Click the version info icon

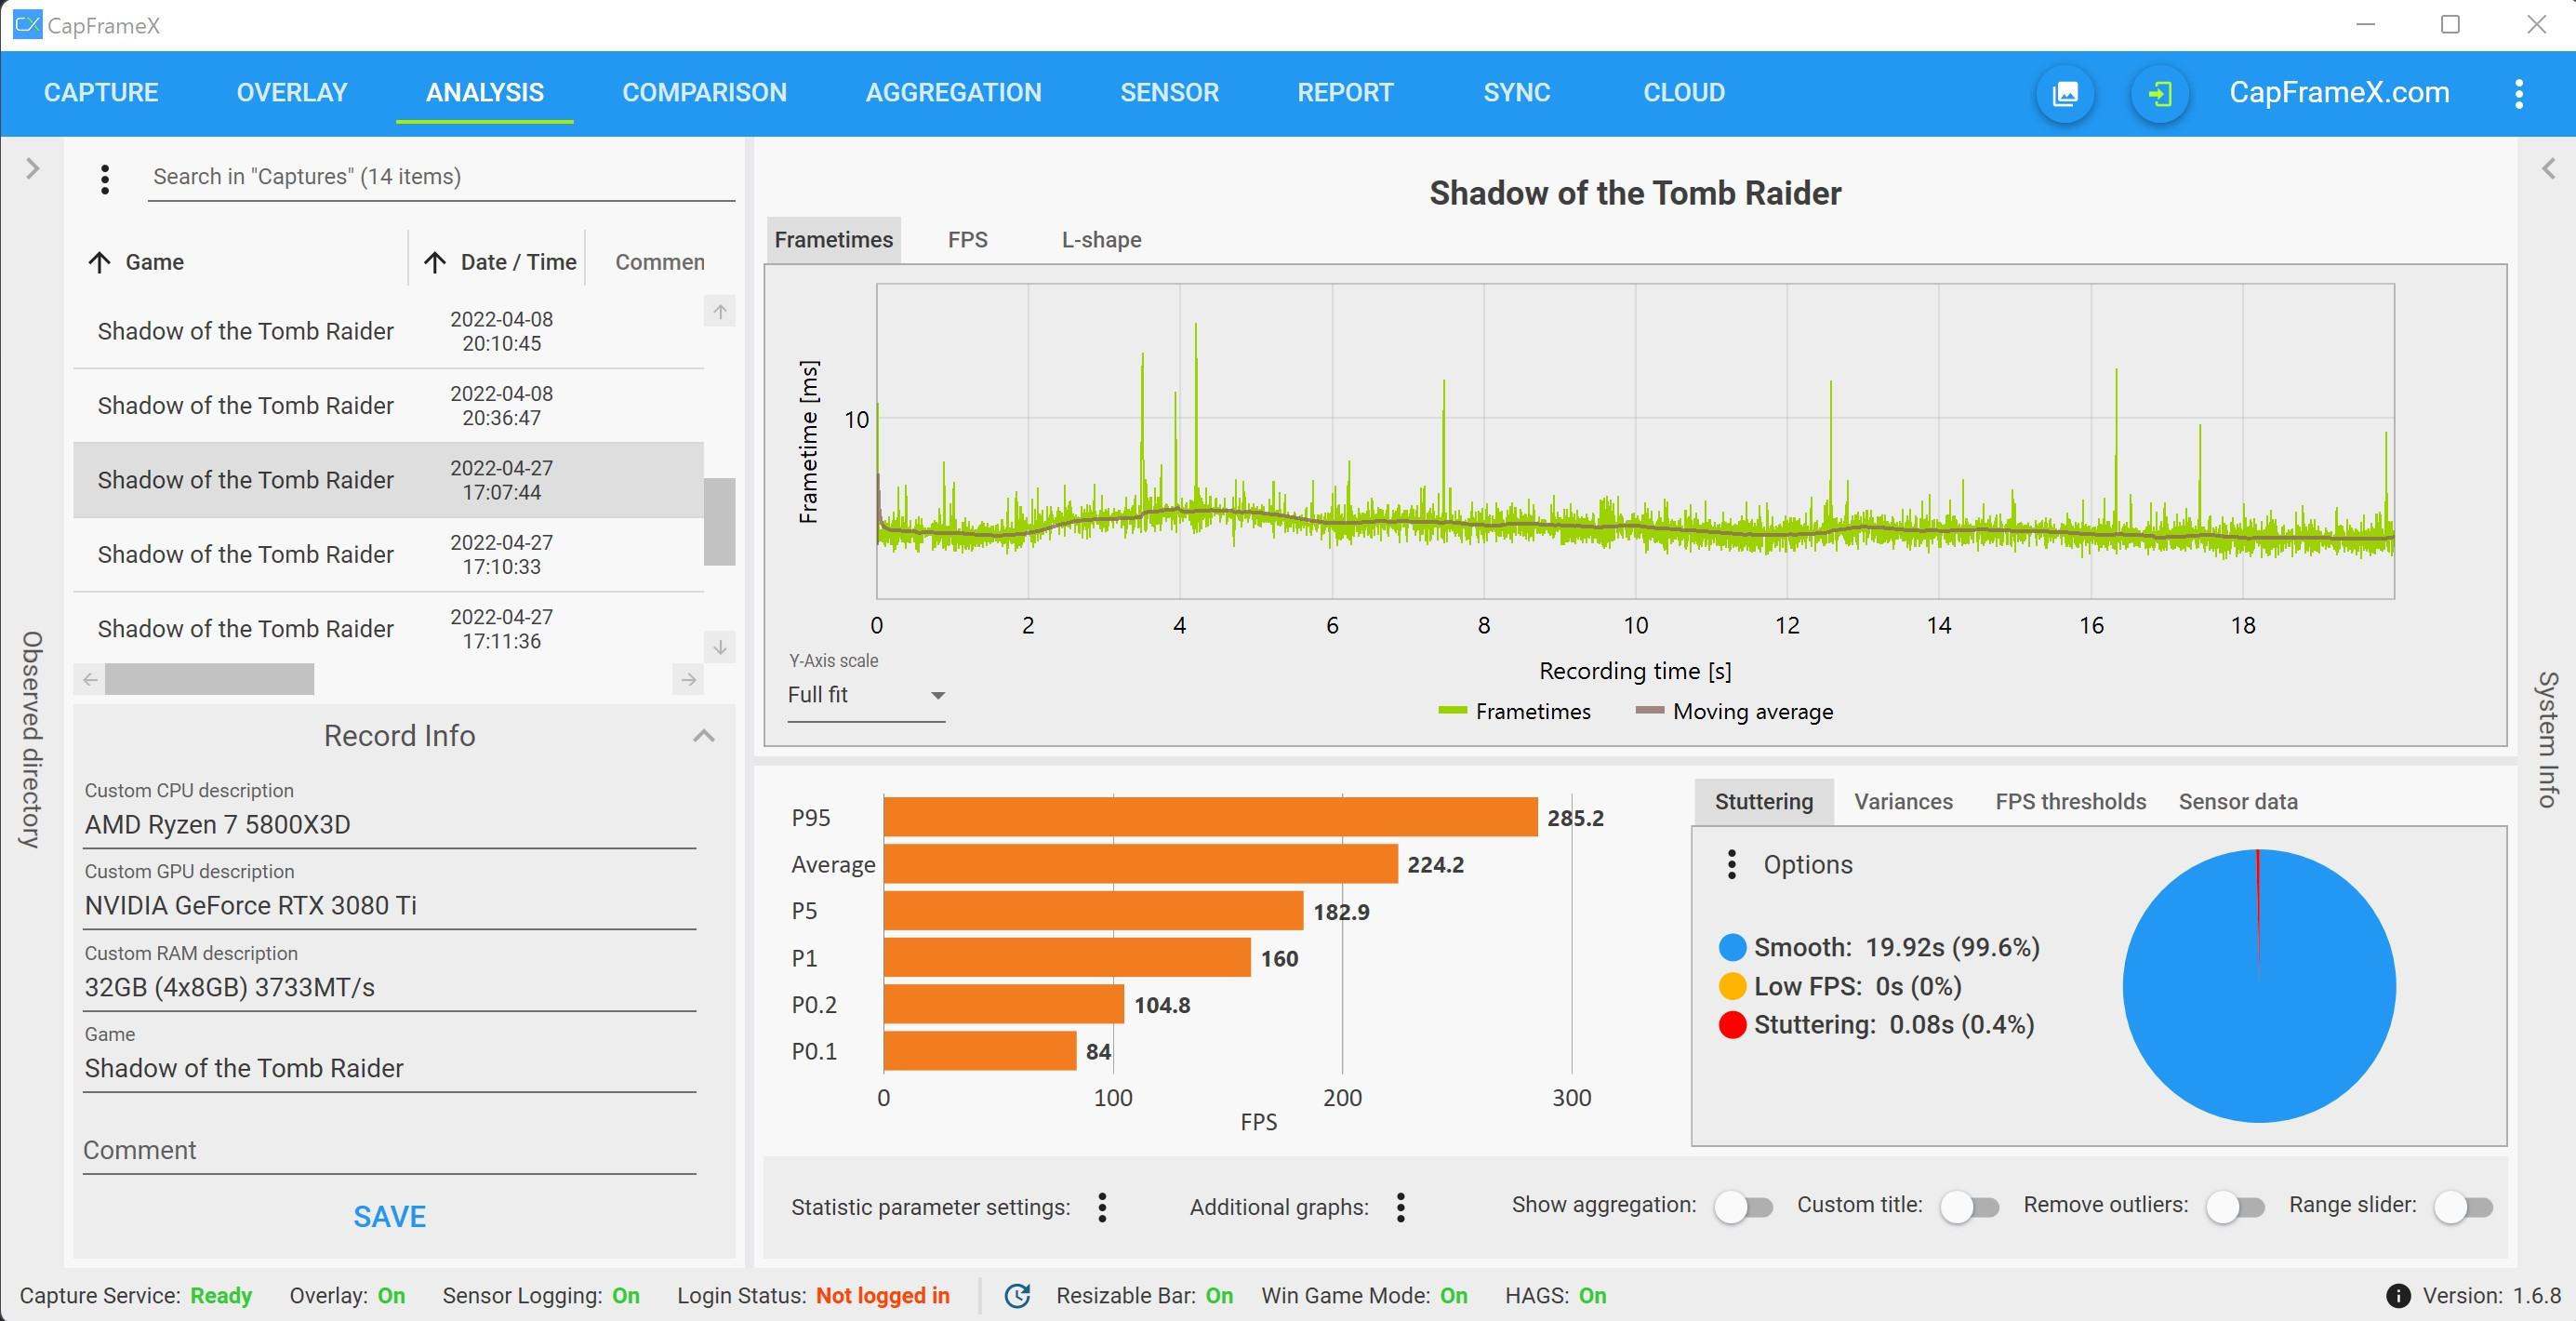pos(2398,1296)
